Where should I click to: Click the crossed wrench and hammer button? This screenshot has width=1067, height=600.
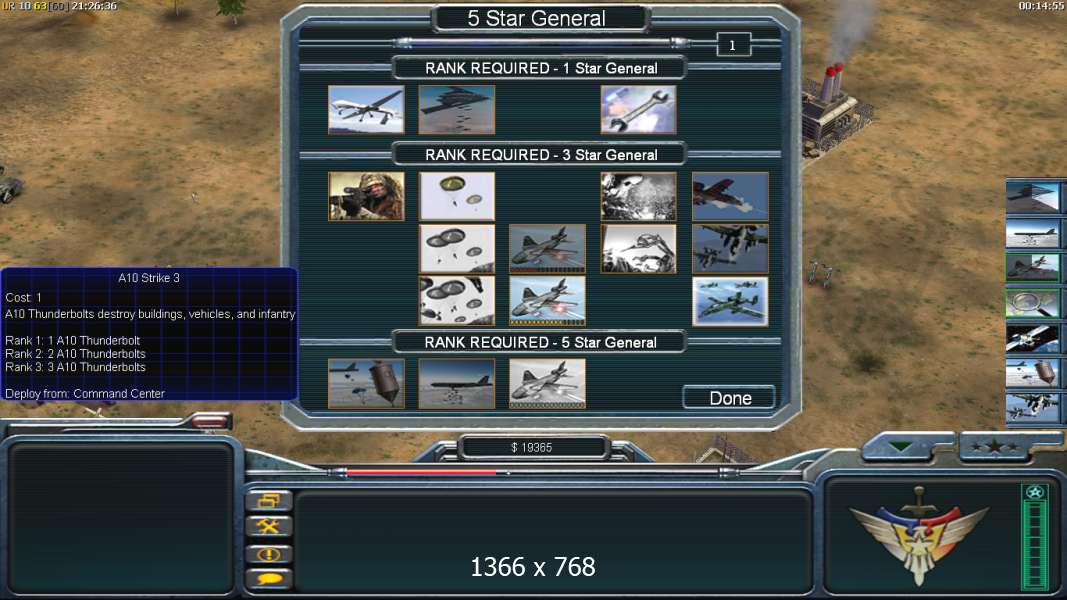(269, 527)
